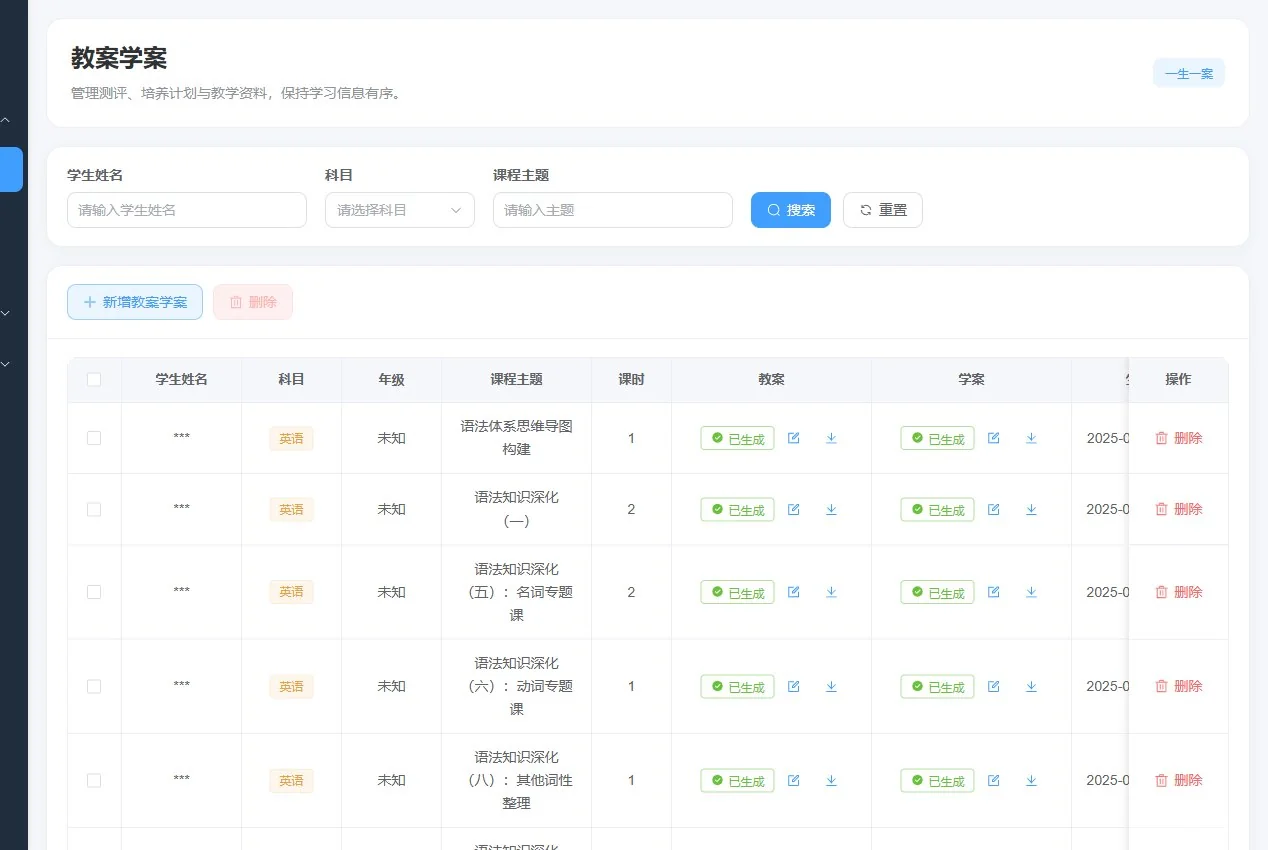This screenshot has width=1268, height=850.
Task: Download lesson plan for 其他词性整理 row
Action: click(831, 780)
